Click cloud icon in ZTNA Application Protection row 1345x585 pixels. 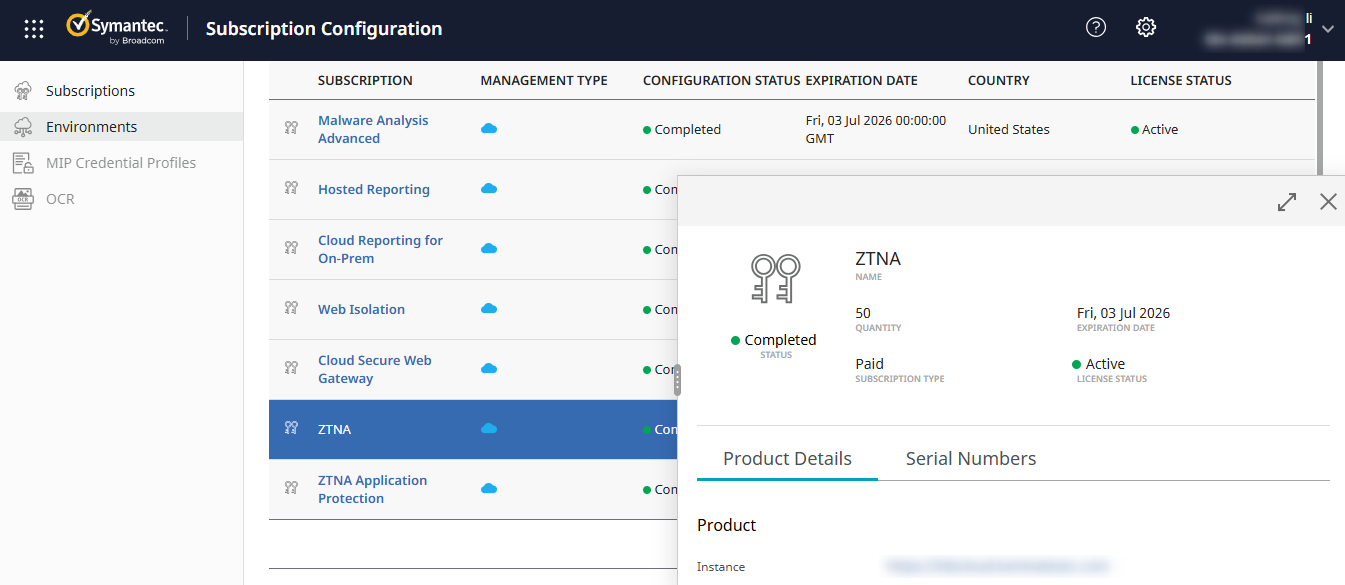pyautogui.click(x=489, y=489)
